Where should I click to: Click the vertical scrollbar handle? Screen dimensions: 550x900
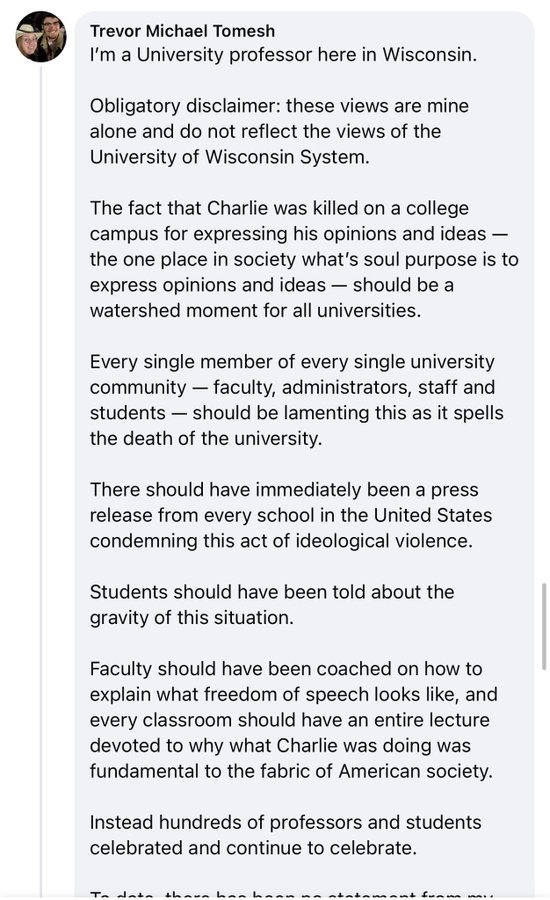click(544, 627)
